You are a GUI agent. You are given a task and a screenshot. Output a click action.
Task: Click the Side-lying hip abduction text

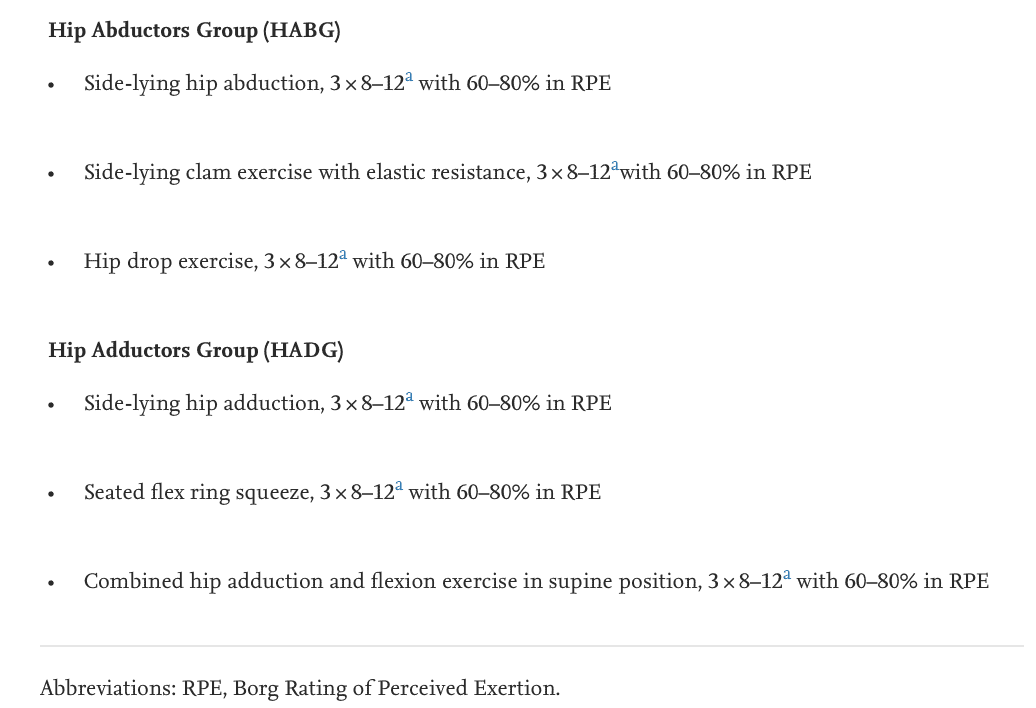click(x=203, y=84)
